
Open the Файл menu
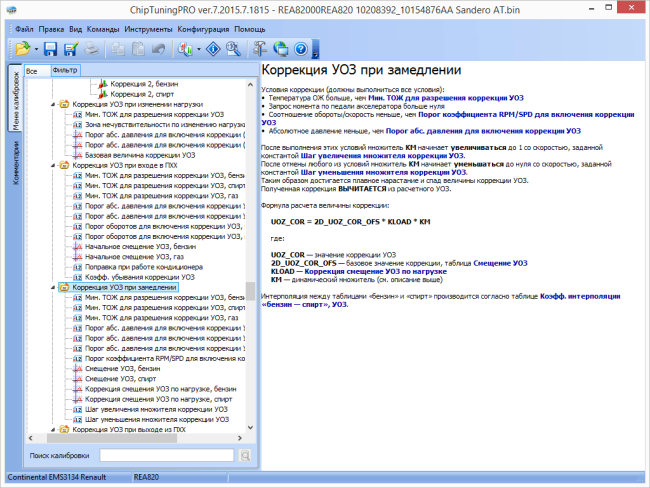[x=24, y=29]
